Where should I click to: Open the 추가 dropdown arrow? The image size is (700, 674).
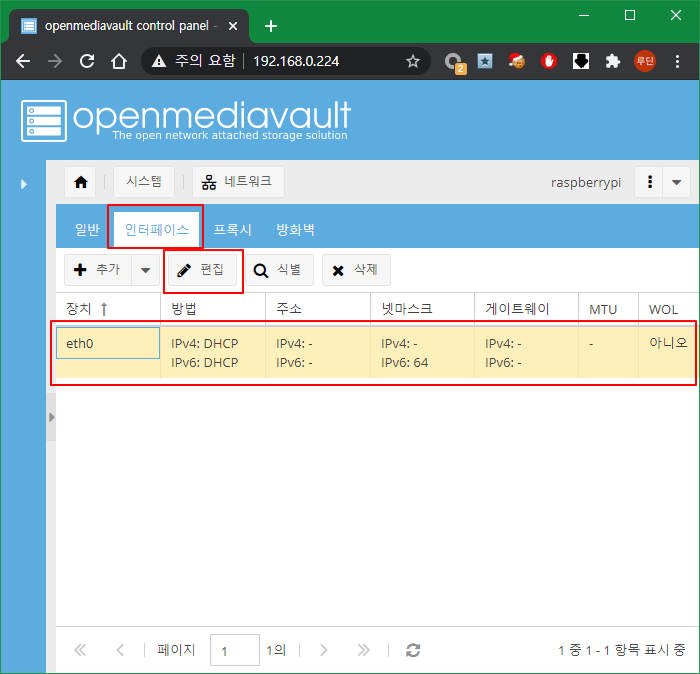146,270
